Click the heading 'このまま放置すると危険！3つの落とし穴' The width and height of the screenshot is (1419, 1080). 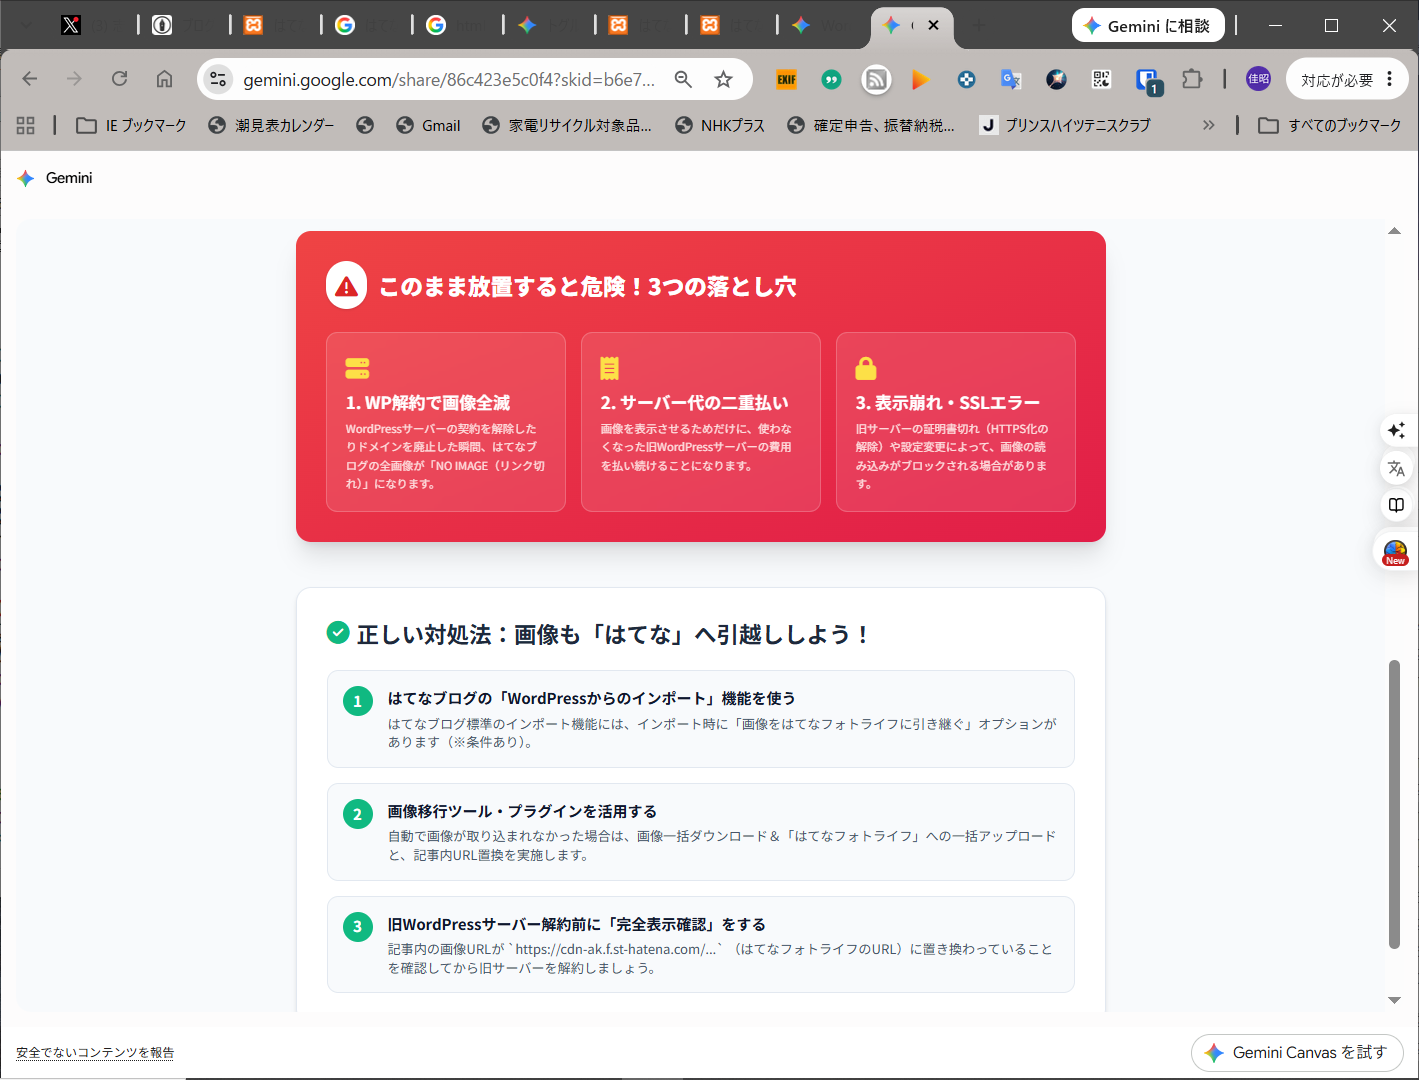(x=587, y=287)
